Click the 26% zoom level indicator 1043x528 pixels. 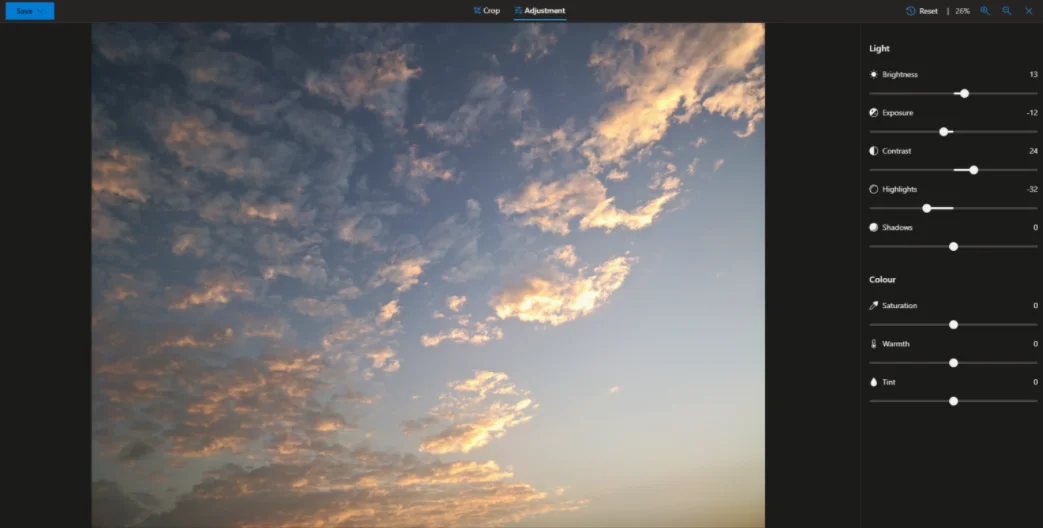click(x=962, y=11)
